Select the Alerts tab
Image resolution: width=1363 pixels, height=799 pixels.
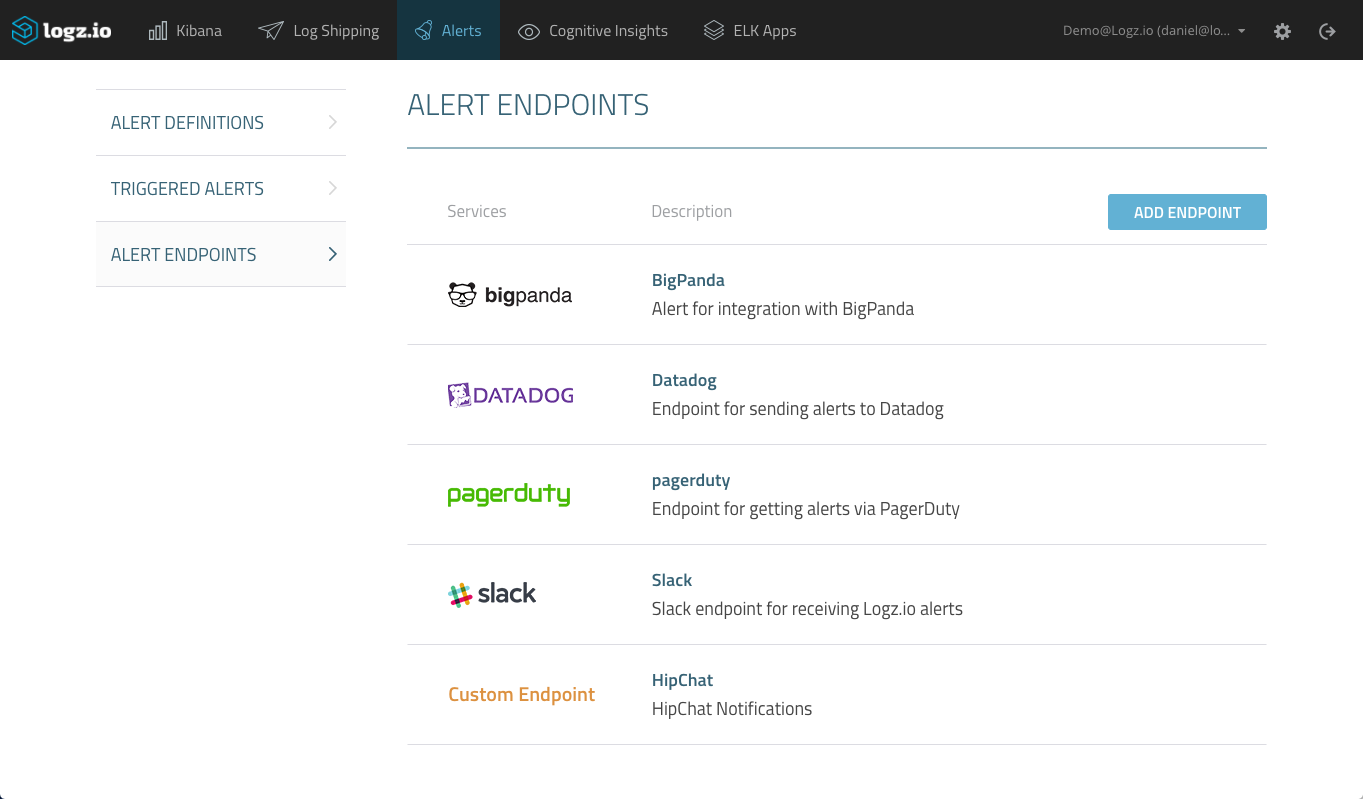tap(448, 30)
